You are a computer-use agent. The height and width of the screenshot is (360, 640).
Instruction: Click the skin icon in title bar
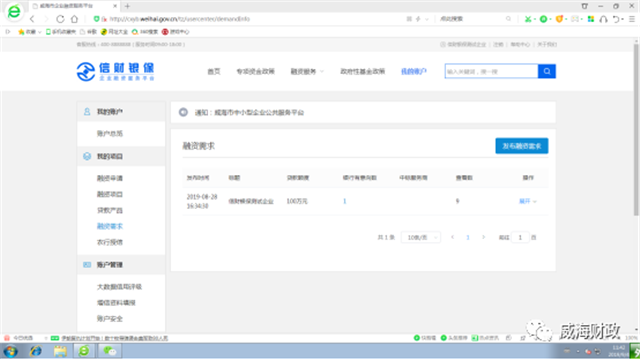point(584,6)
